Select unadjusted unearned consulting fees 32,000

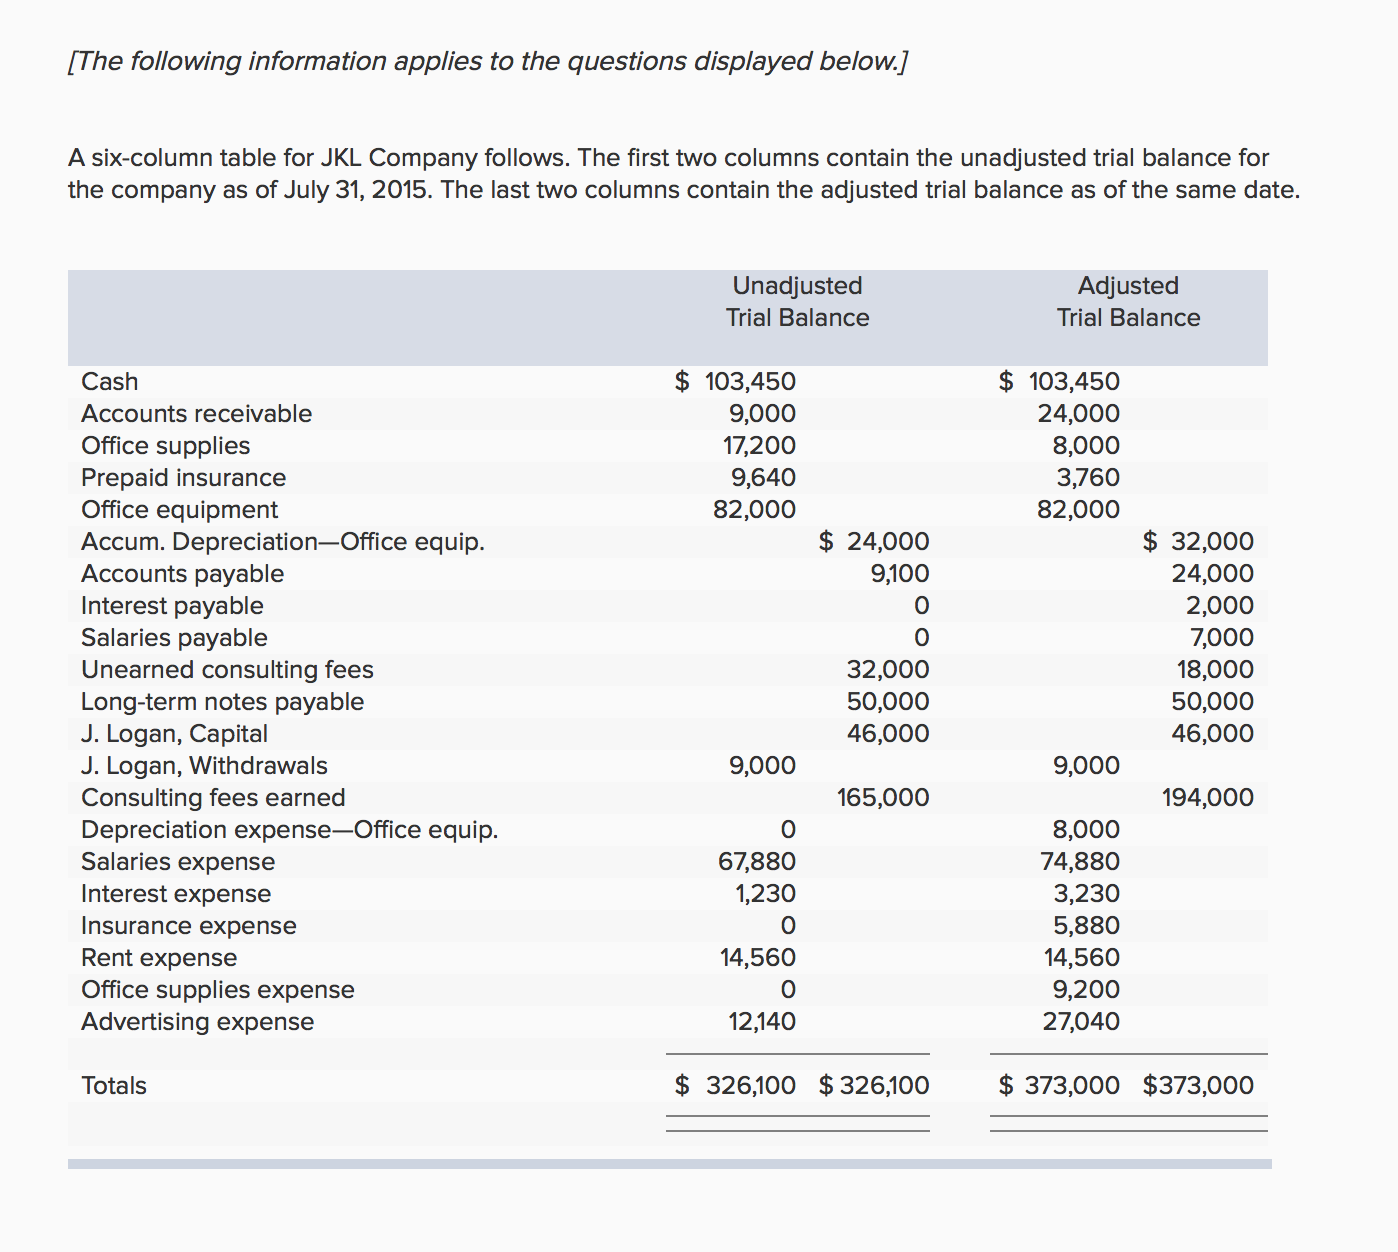888,670
